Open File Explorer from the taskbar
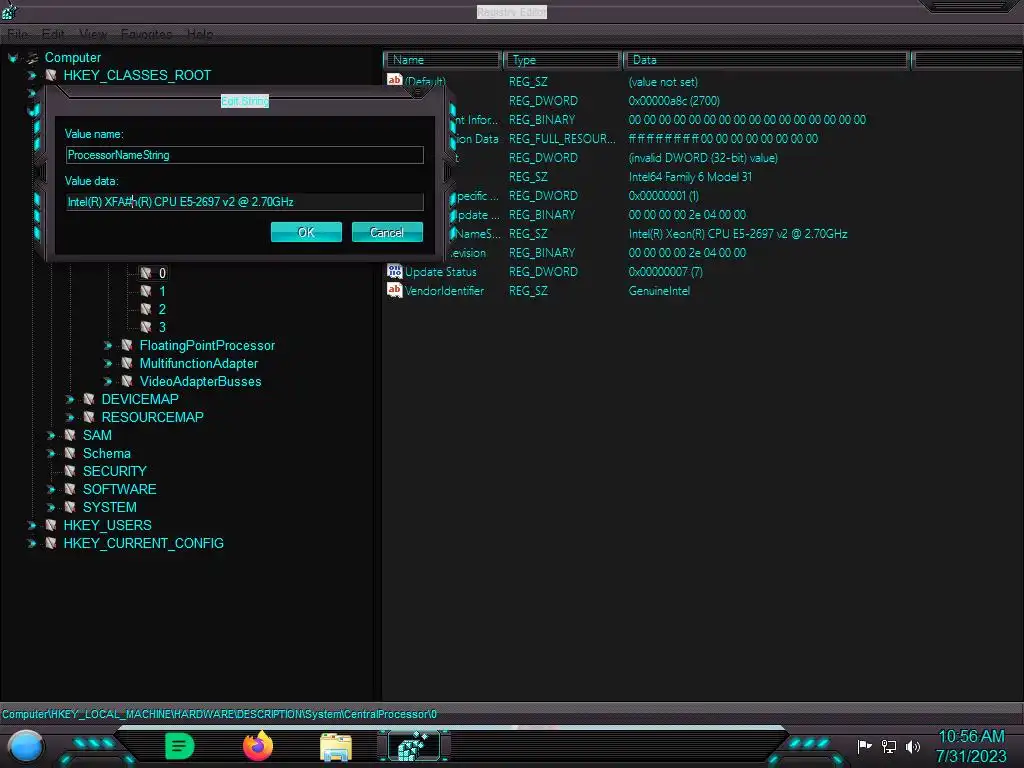The height and width of the screenshot is (768, 1024). [336, 746]
